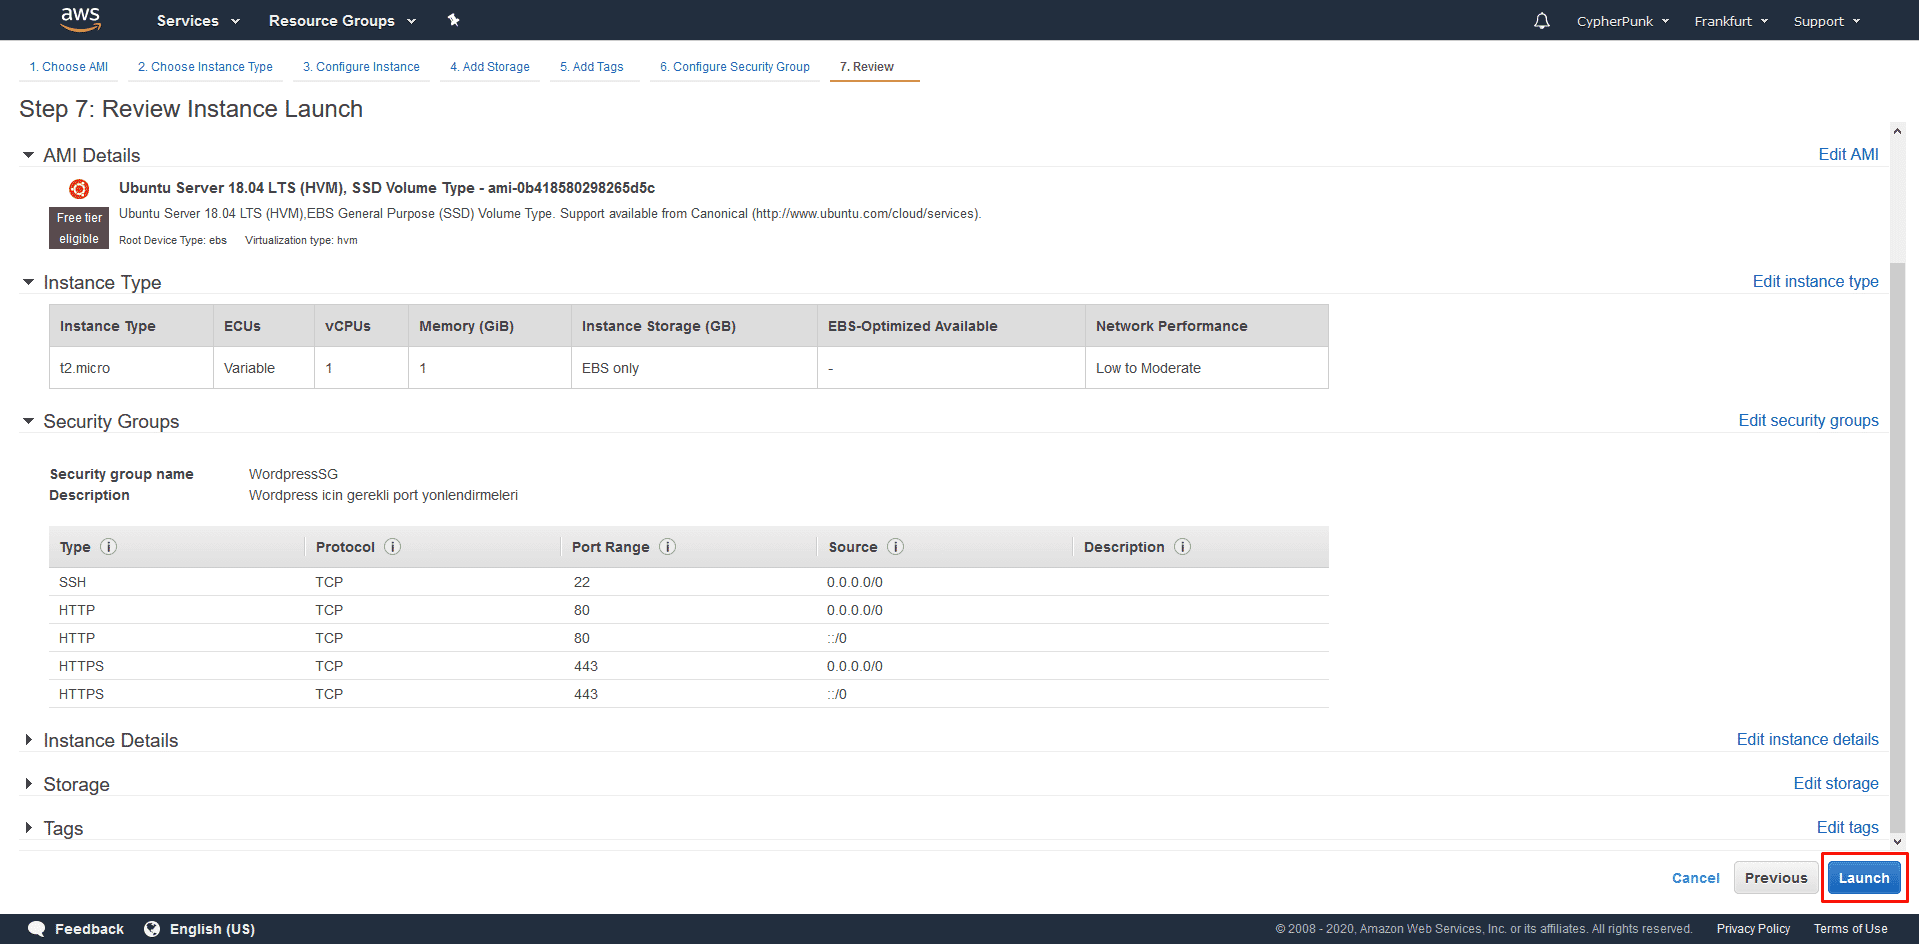Click the Edit storage link
The width and height of the screenshot is (1919, 944).
point(1836,783)
